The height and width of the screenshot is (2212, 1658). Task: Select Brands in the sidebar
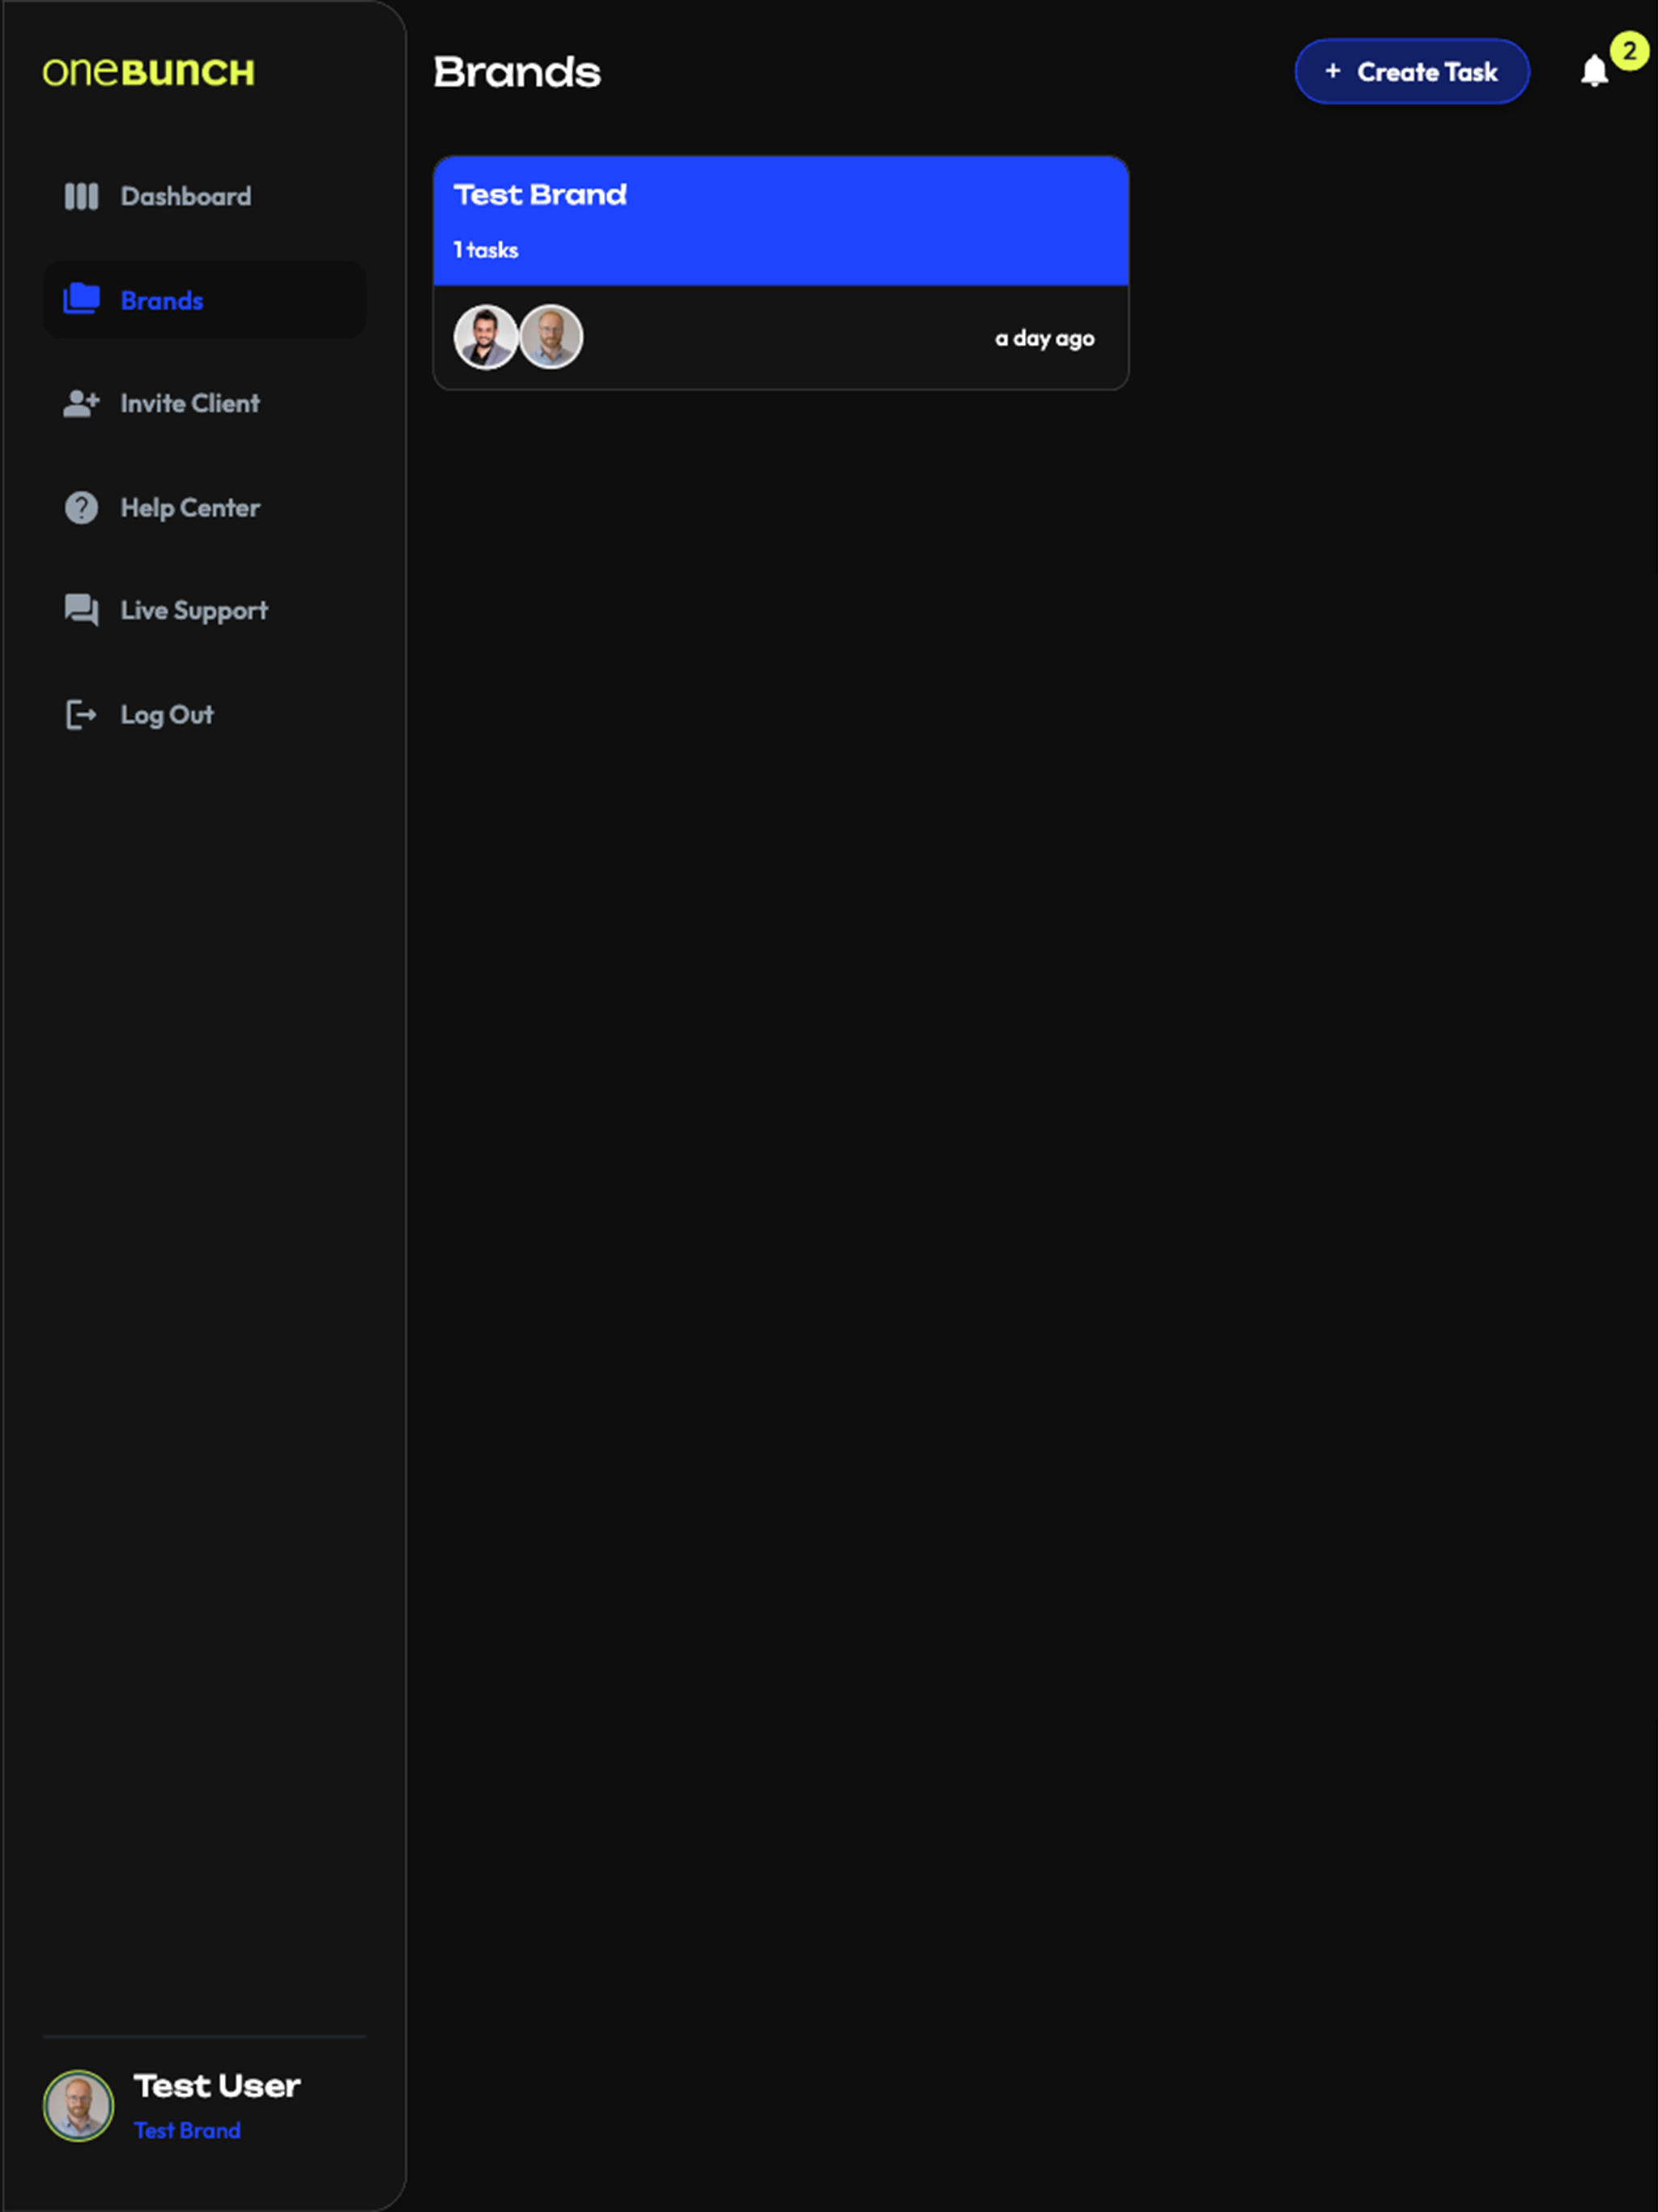coord(205,300)
